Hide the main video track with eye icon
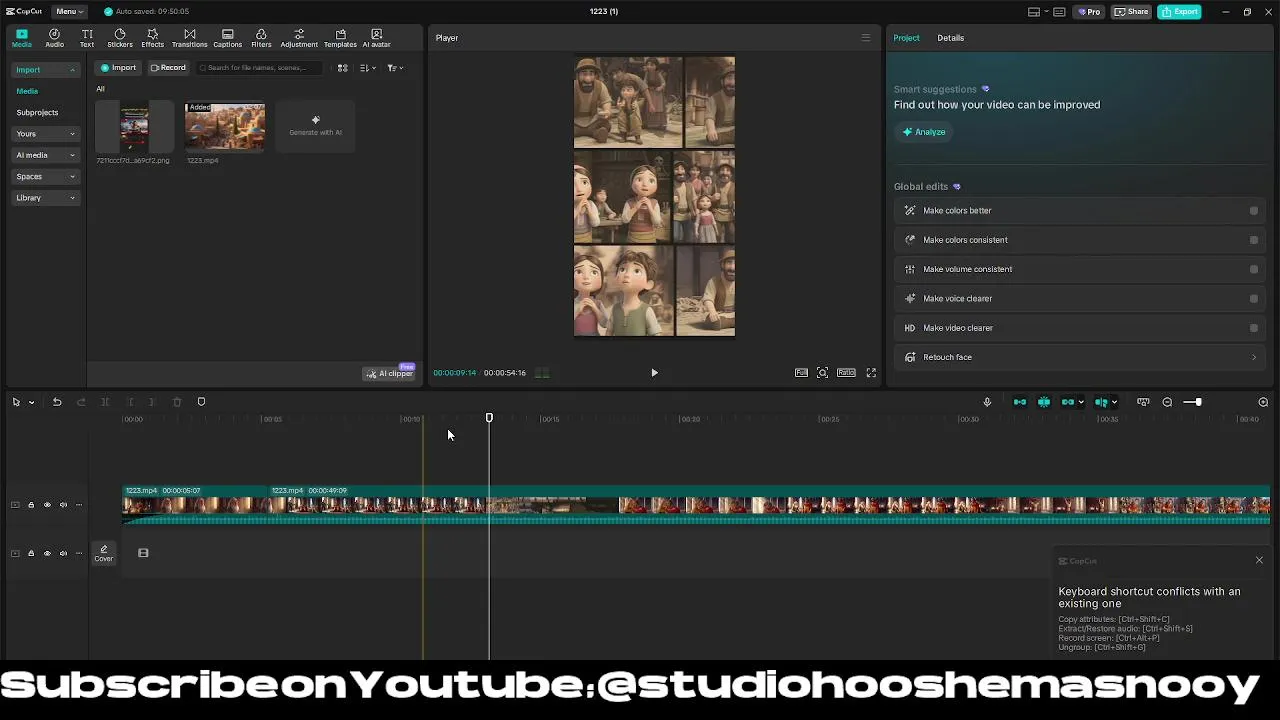Viewport: 1280px width, 720px height. pos(47,505)
